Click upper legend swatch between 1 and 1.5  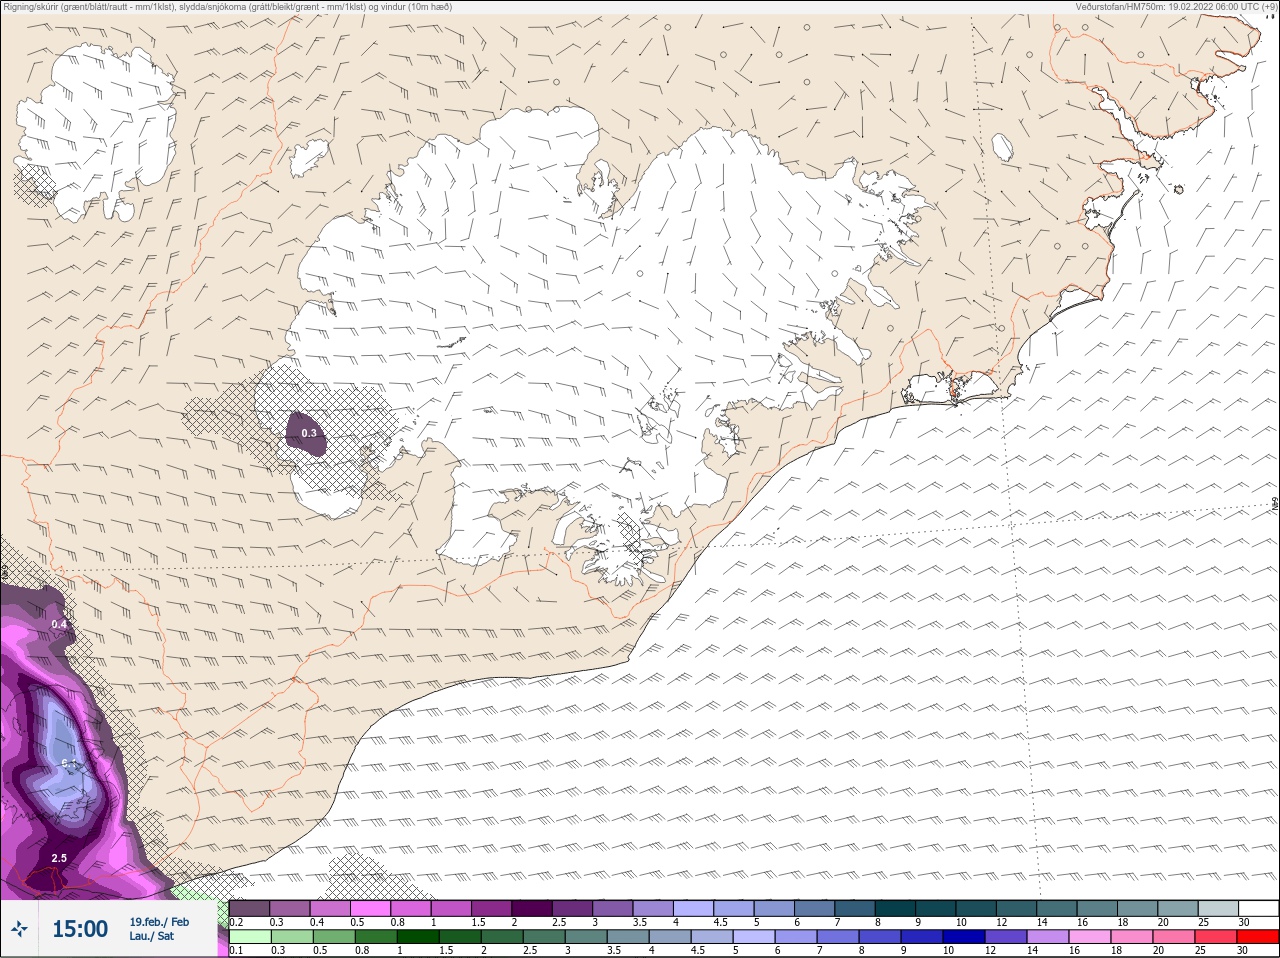(451, 908)
